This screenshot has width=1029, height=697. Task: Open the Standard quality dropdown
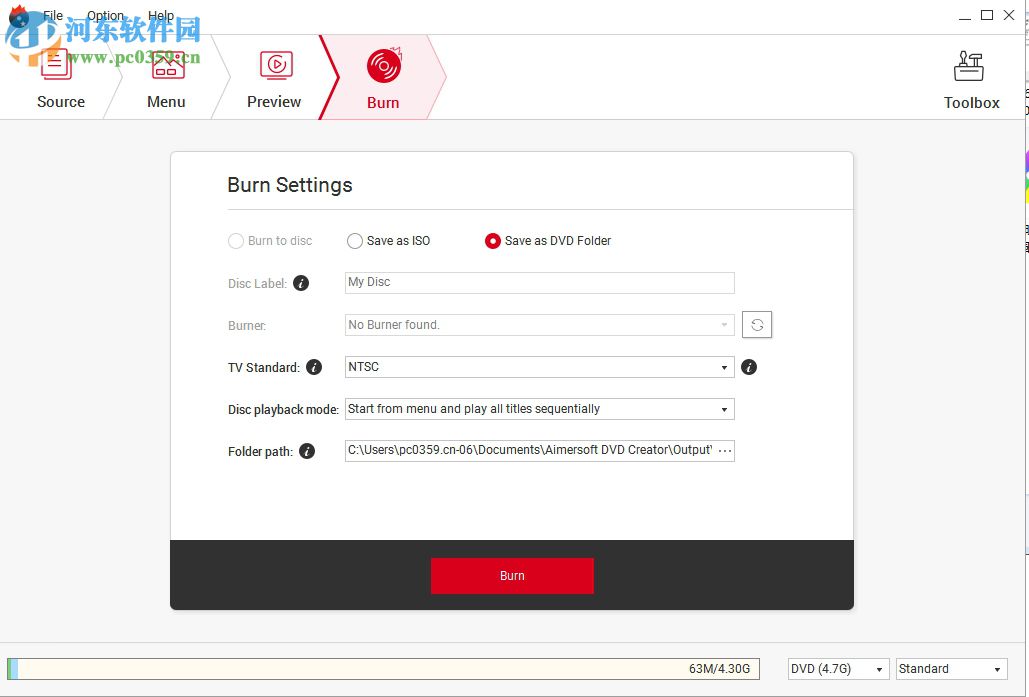pyautogui.click(x=951, y=669)
